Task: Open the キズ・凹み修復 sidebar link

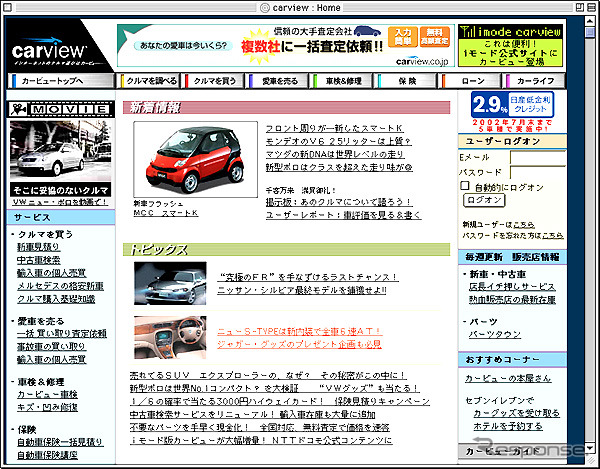Action: point(47,407)
